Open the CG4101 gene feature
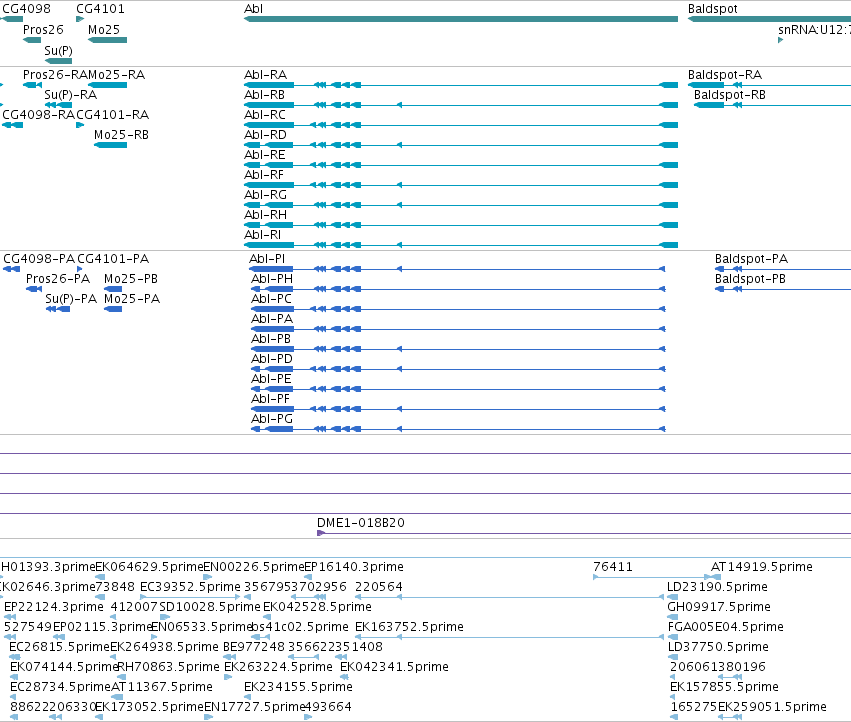The image size is (851, 722). [80, 19]
